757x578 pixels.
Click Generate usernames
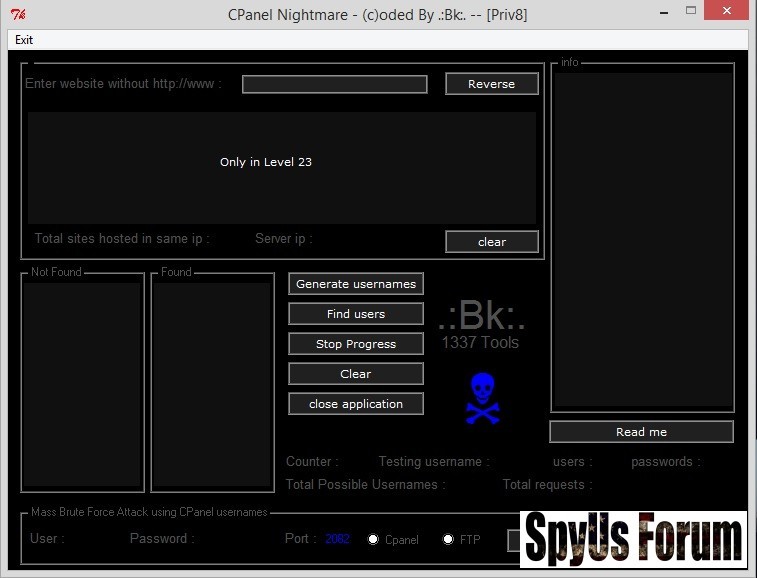[356, 284]
